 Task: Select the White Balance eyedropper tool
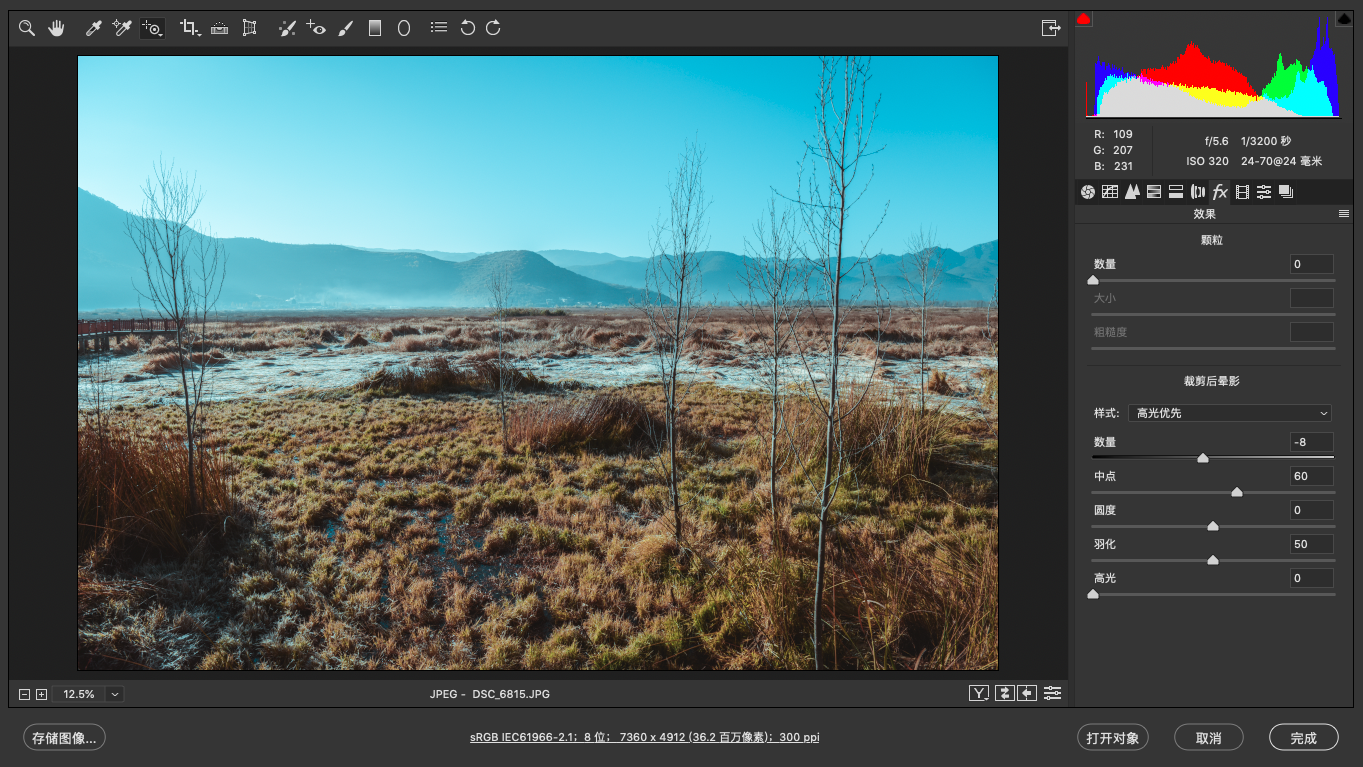(94, 28)
